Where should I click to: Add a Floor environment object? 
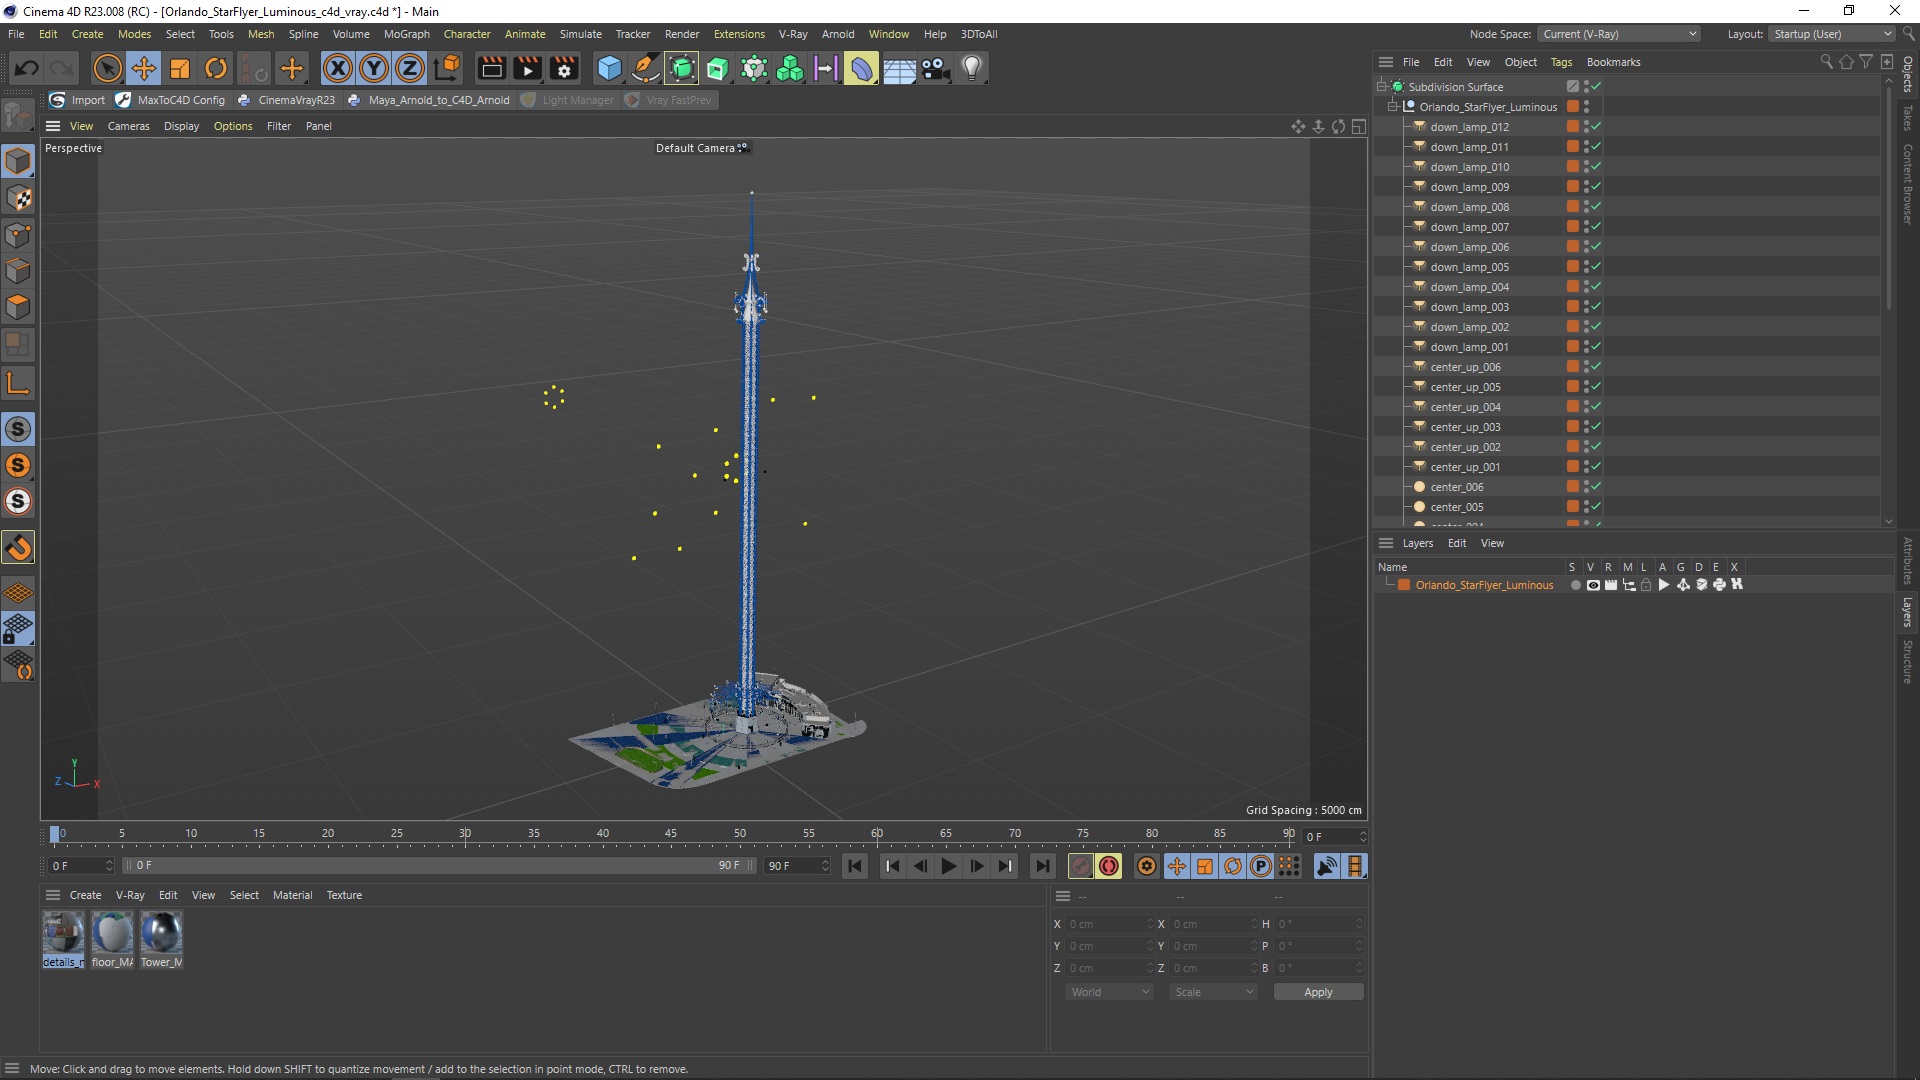pos(899,68)
